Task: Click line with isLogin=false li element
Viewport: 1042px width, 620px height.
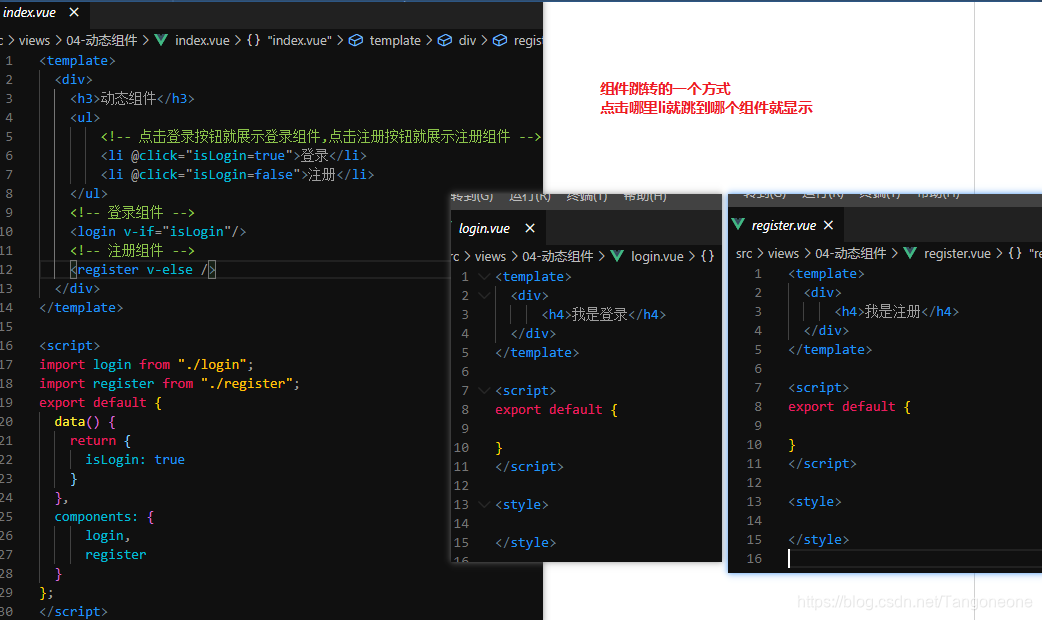Action: (x=237, y=174)
